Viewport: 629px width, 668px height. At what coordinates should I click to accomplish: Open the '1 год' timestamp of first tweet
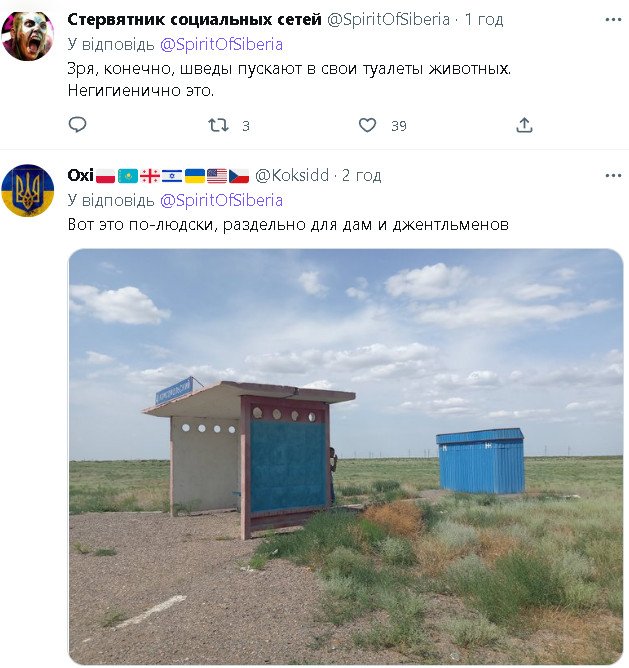click(x=484, y=20)
